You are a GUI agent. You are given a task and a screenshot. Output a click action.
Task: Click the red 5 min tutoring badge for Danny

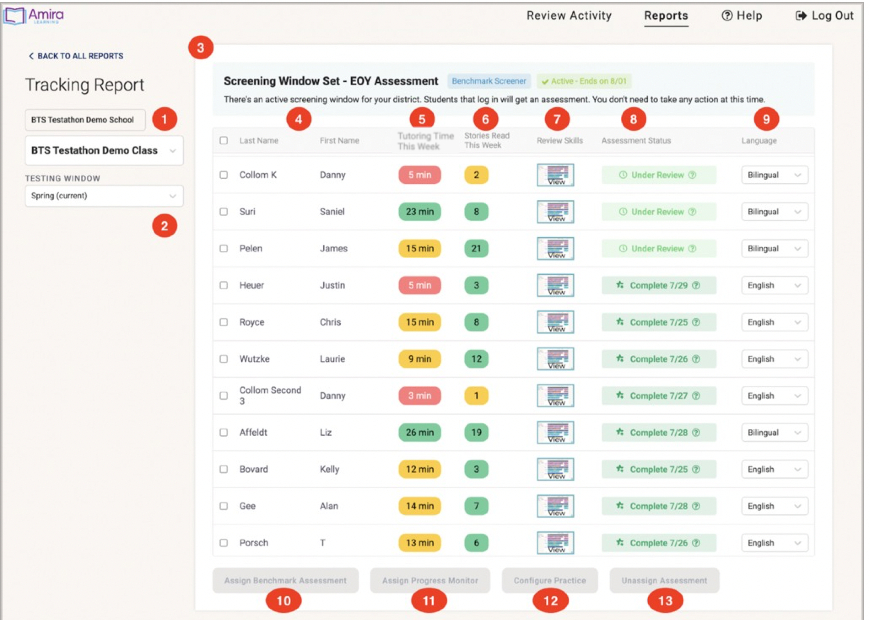point(421,174)
